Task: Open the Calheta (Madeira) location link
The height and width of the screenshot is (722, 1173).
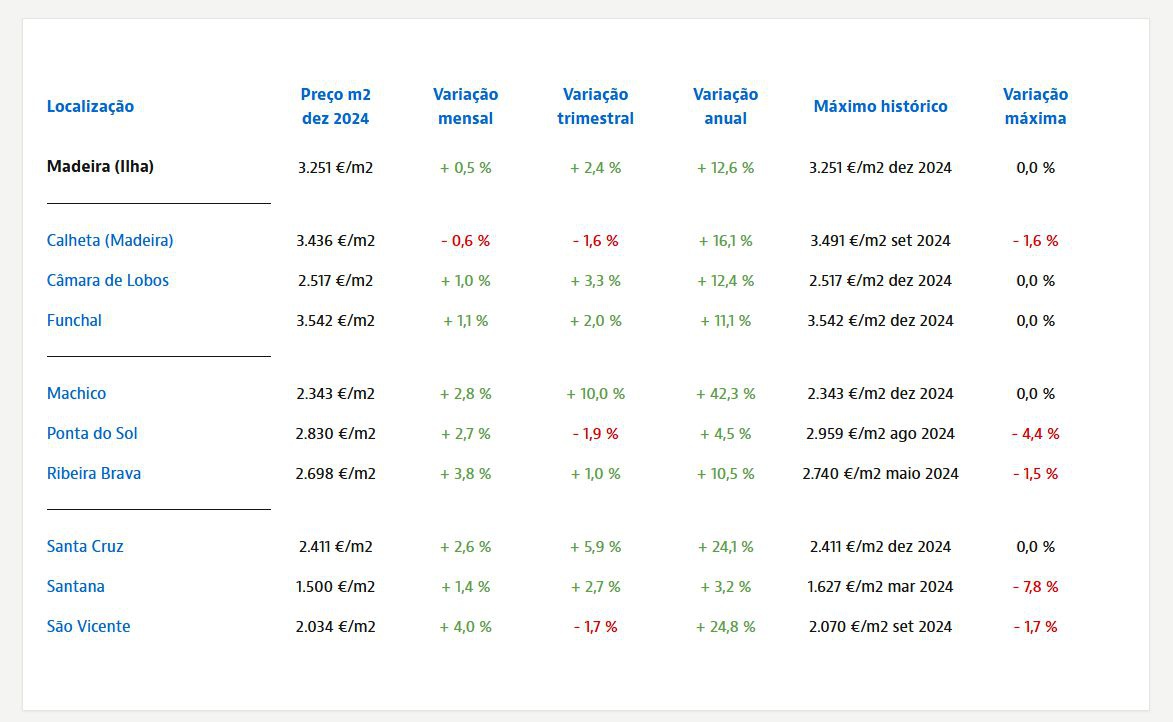Action: [110, 241]
